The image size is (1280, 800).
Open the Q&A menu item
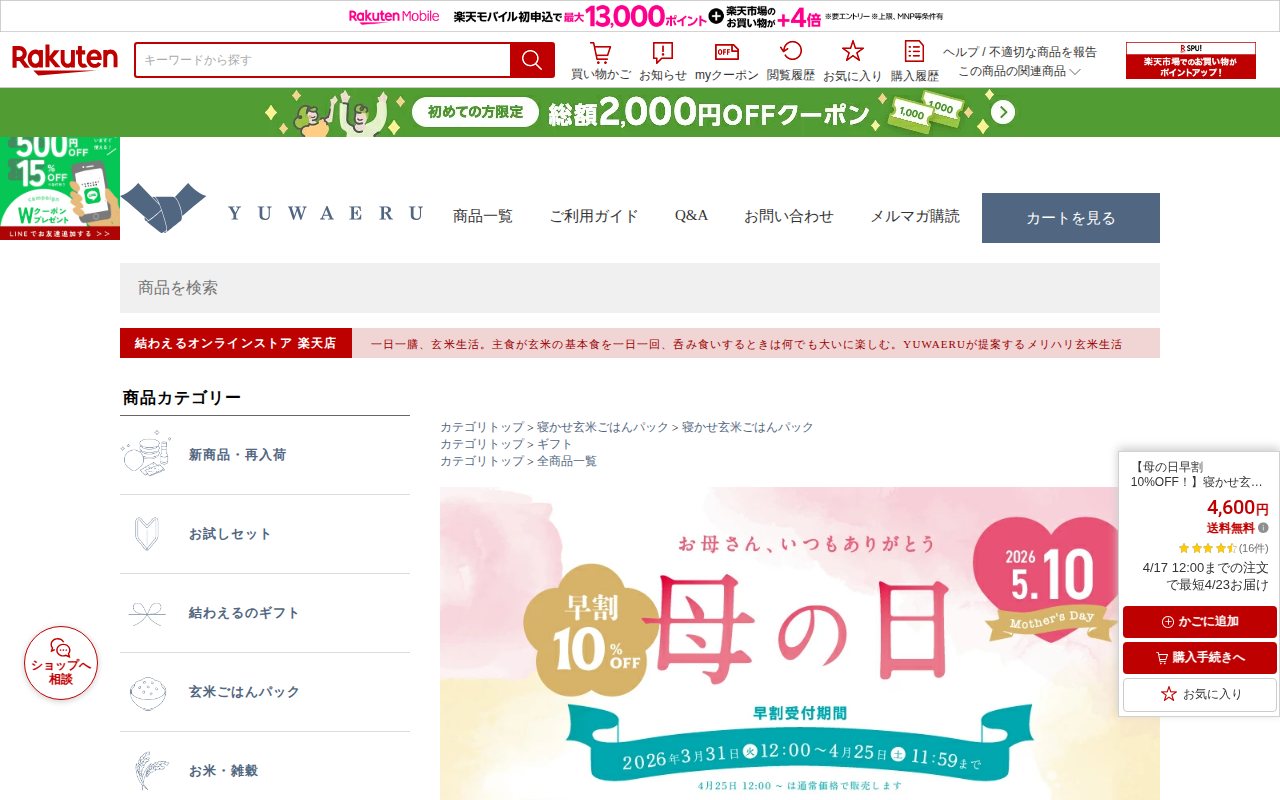pyautogui.click(x=691, y=216)
